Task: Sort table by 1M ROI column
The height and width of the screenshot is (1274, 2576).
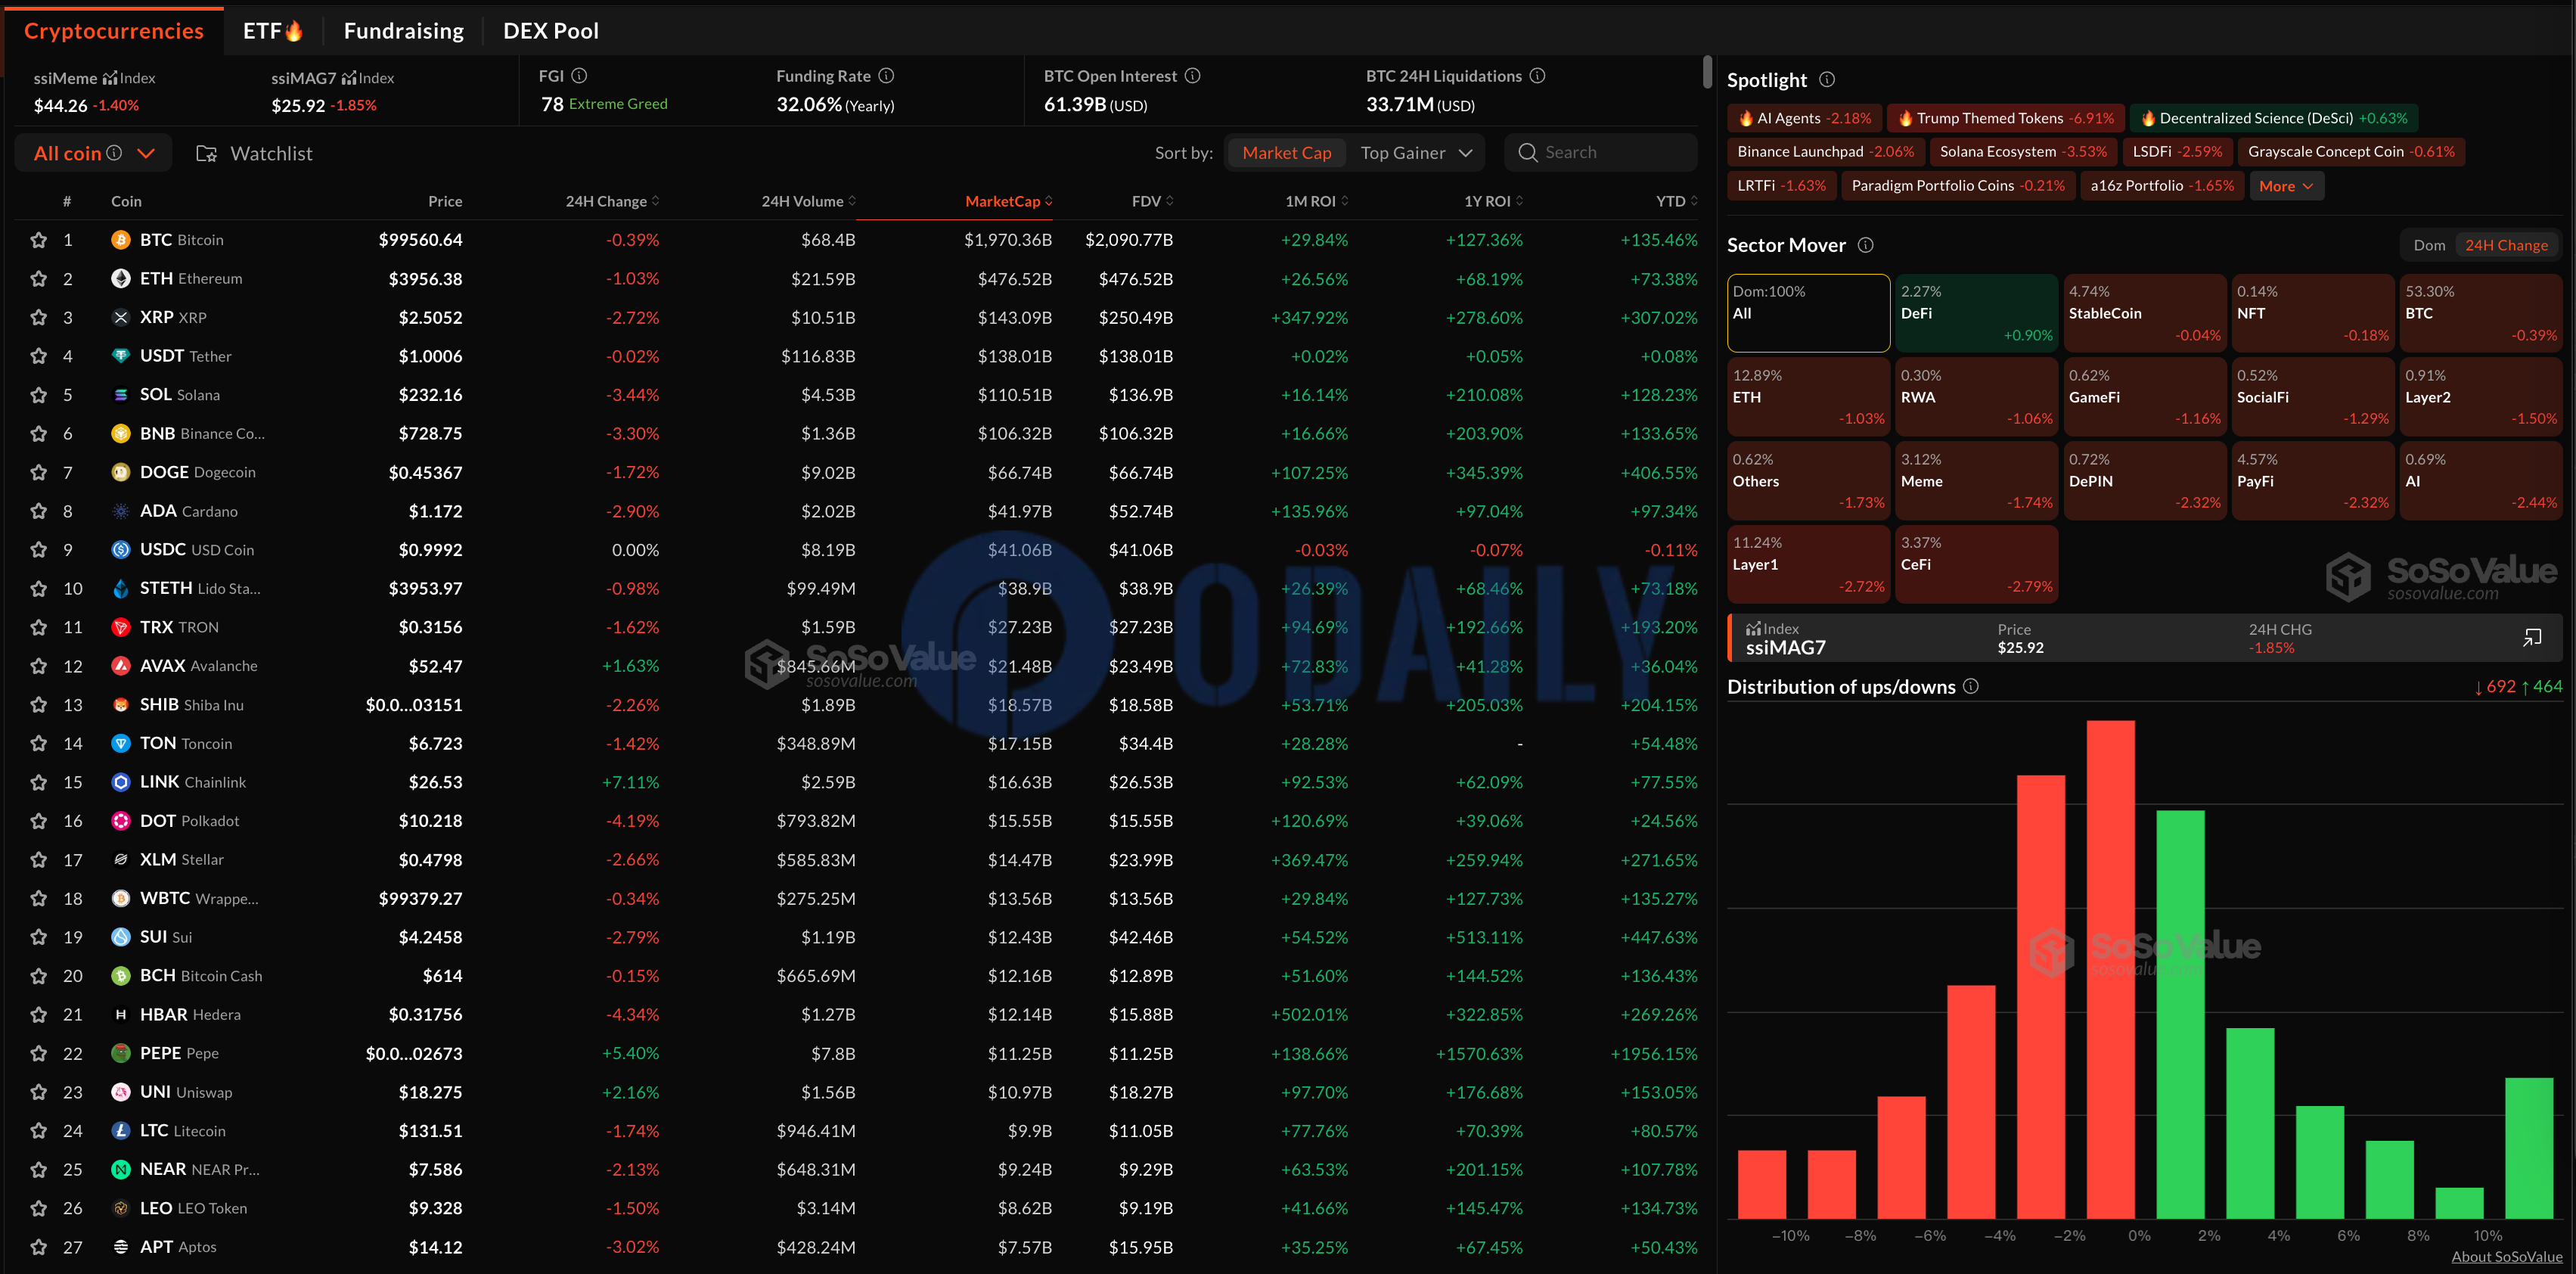Action: tap(1316, 201)
